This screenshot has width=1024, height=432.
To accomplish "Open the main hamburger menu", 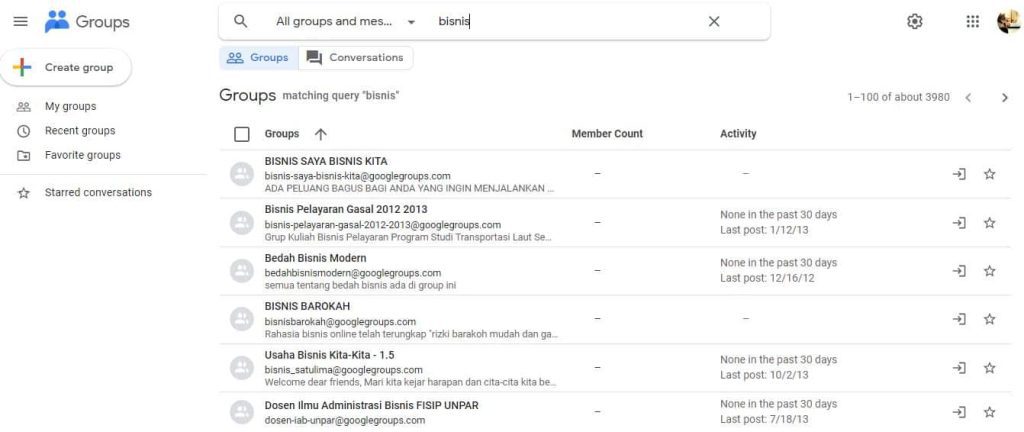I will 21,22.
